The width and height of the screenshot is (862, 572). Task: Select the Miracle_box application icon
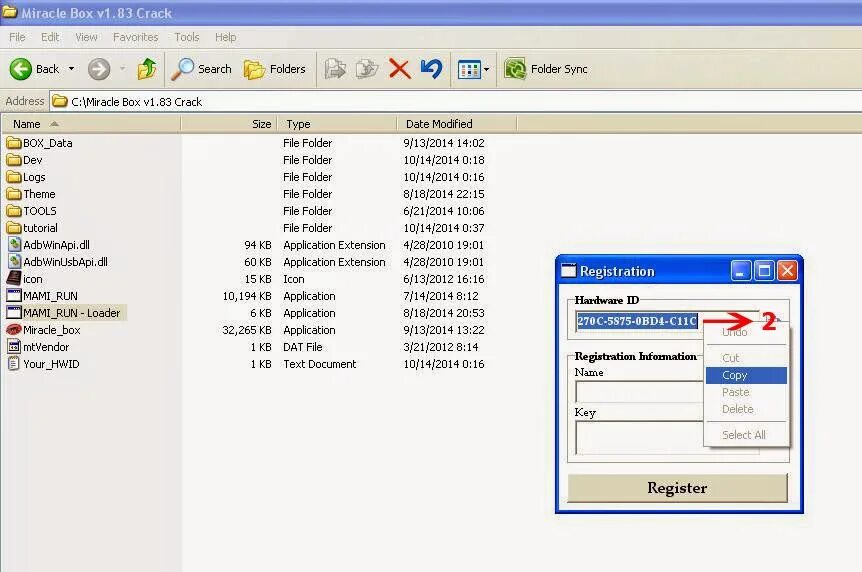(x=14, y=330)
